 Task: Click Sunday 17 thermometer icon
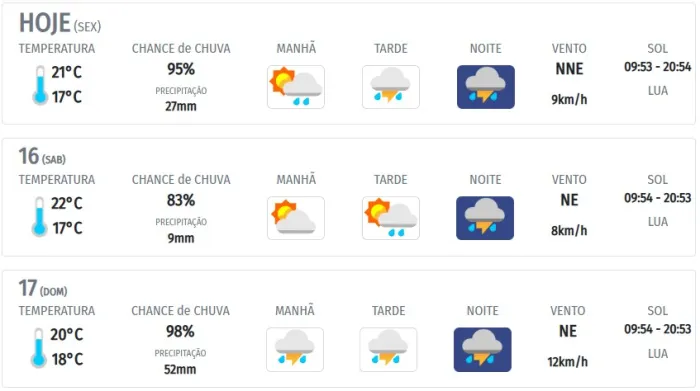click(x=39, y=348)
